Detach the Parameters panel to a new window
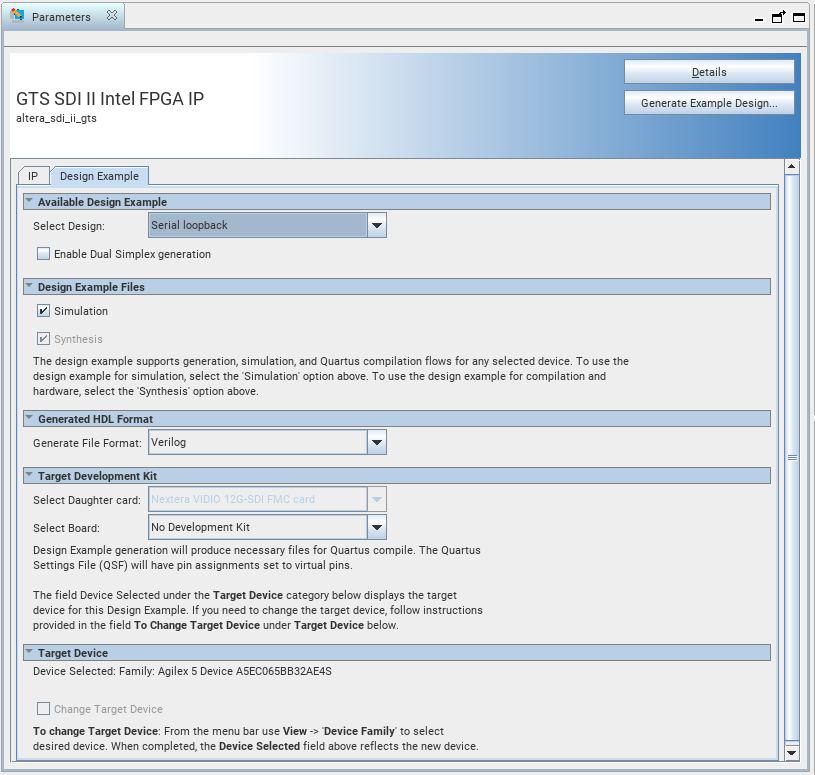This screenshot has height=775, width=815. pyautogui.click(x=778, y=17)
